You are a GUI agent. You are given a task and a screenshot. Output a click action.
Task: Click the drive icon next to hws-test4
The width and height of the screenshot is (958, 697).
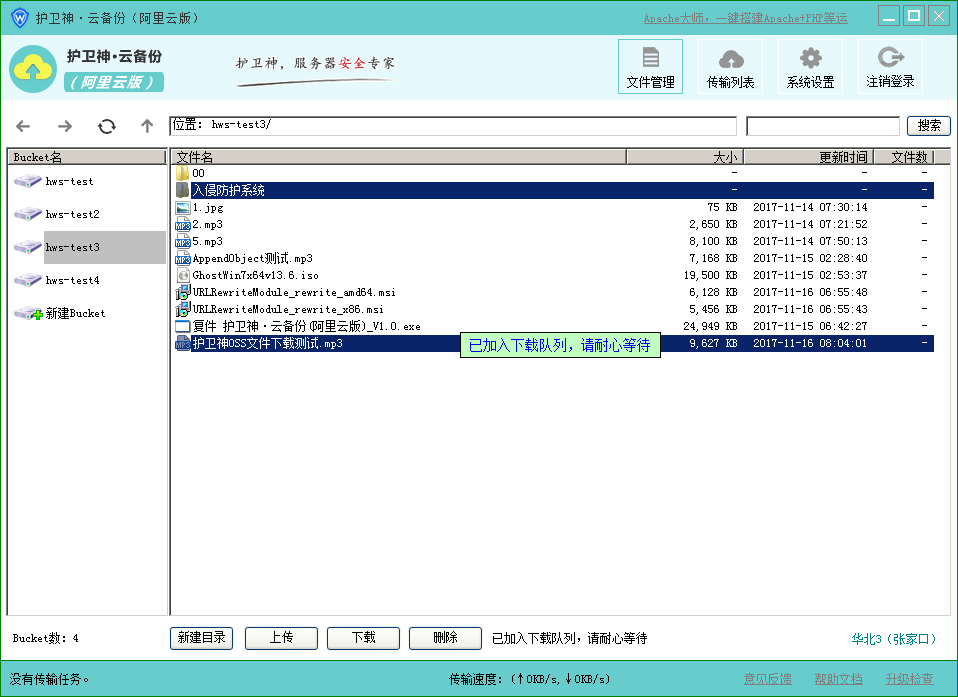point(27,280)
